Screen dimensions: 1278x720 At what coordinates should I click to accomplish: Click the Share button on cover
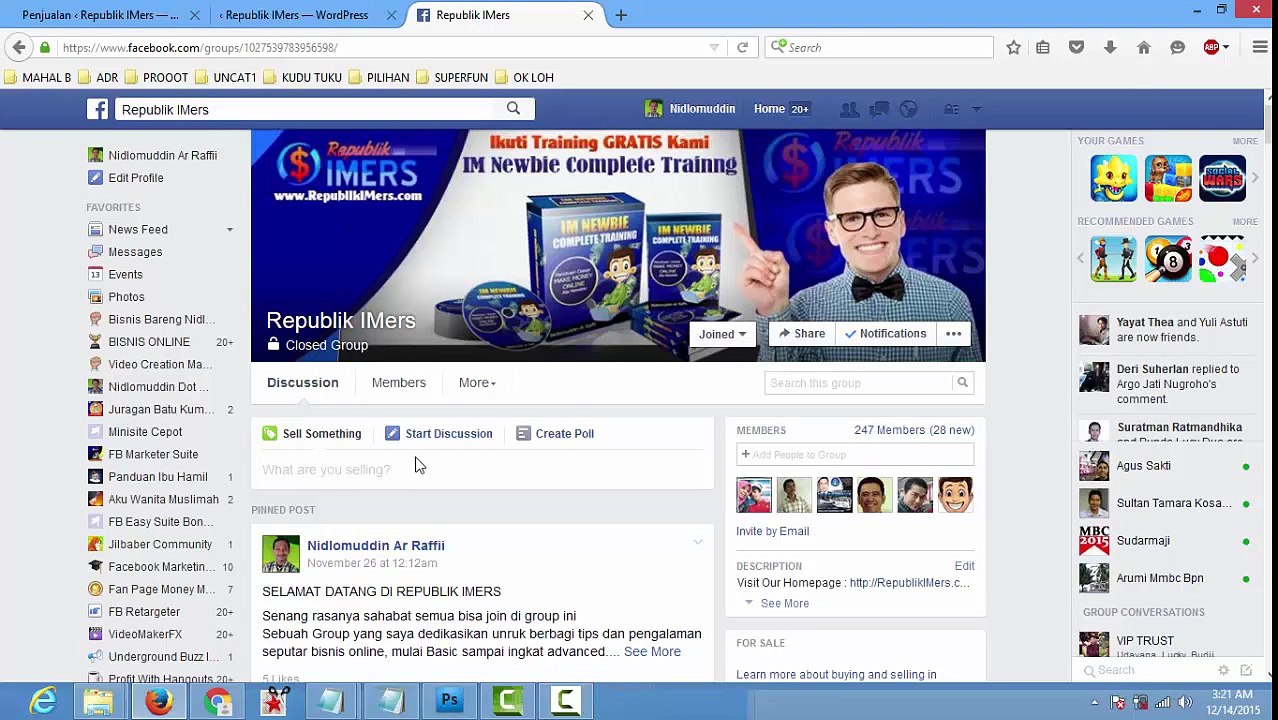pyautogui.click(x=802, y=334)
